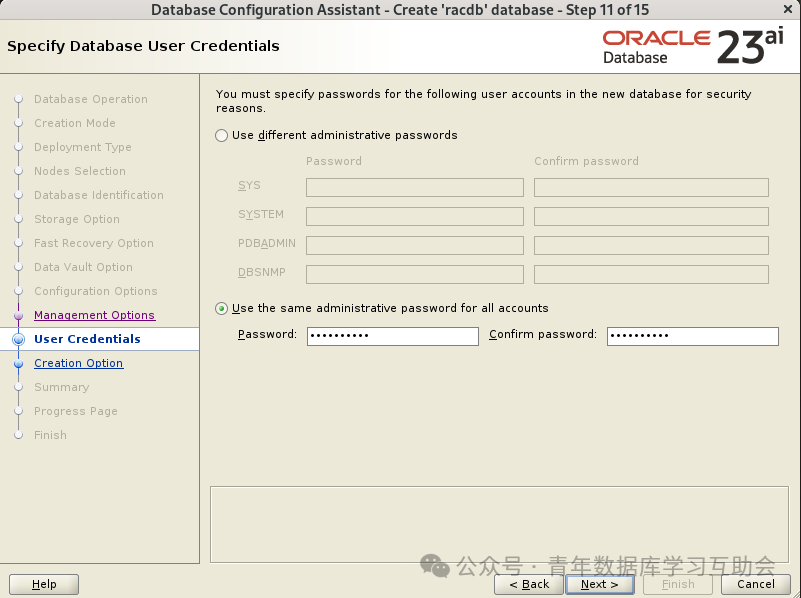Click the Next button

pos(600,584)
